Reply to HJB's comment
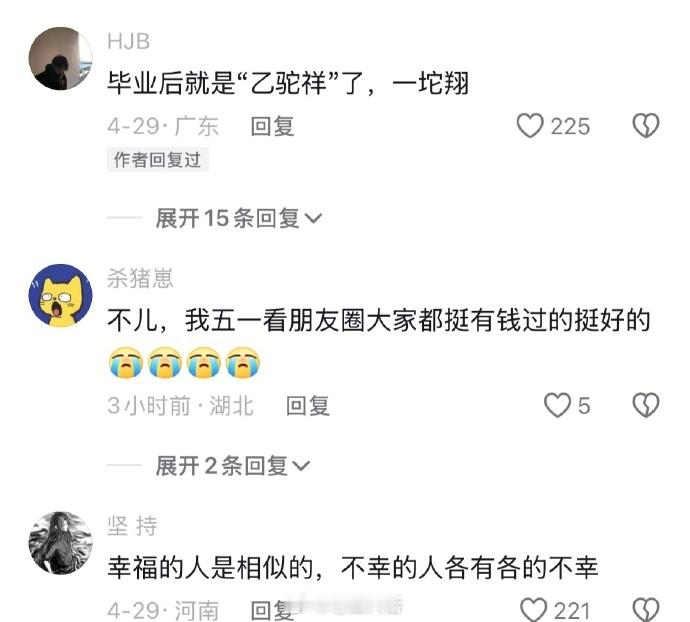 (272, 127)
